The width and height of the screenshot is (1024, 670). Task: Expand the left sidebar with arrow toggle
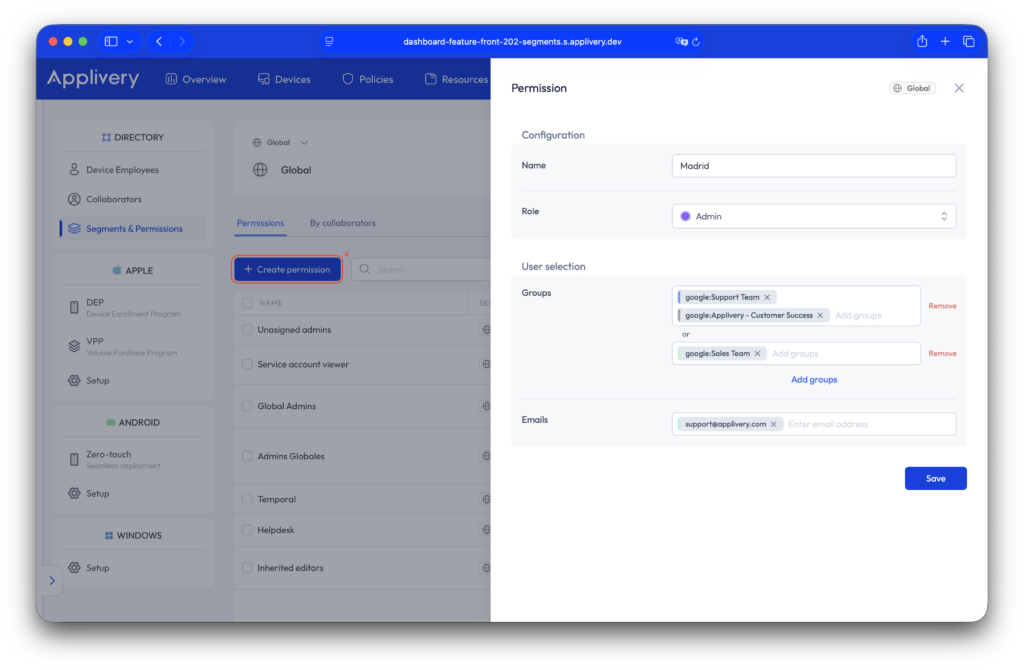(x=52, y=580)
